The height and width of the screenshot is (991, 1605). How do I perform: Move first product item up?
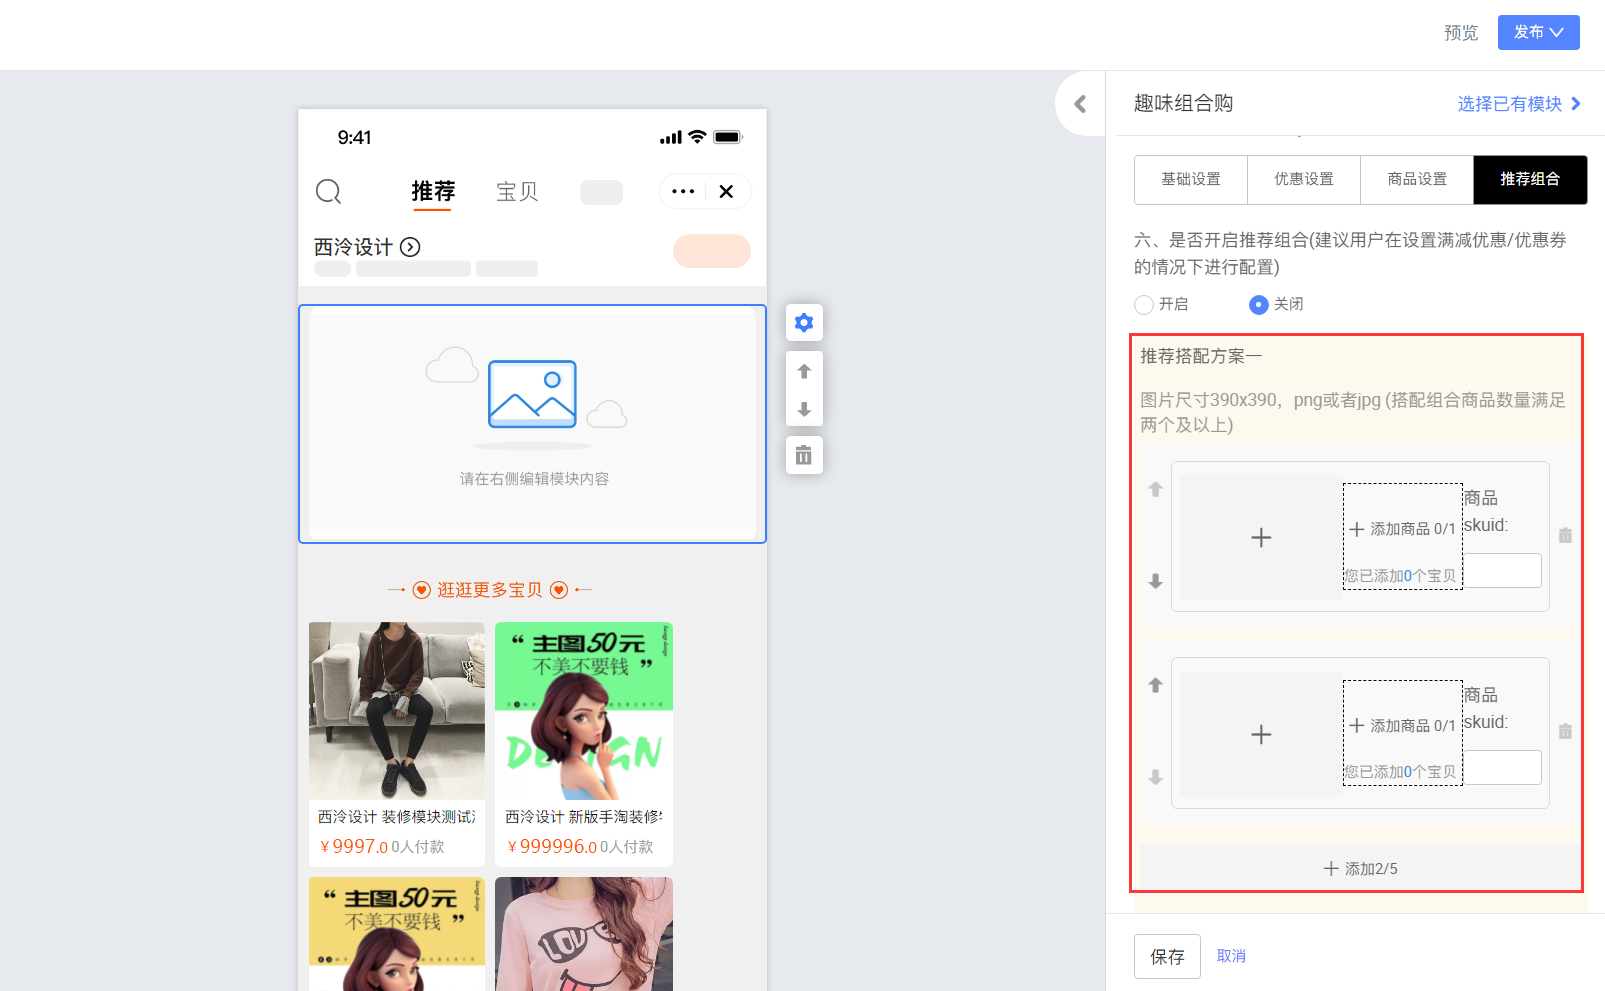[x=1156, y=489]
